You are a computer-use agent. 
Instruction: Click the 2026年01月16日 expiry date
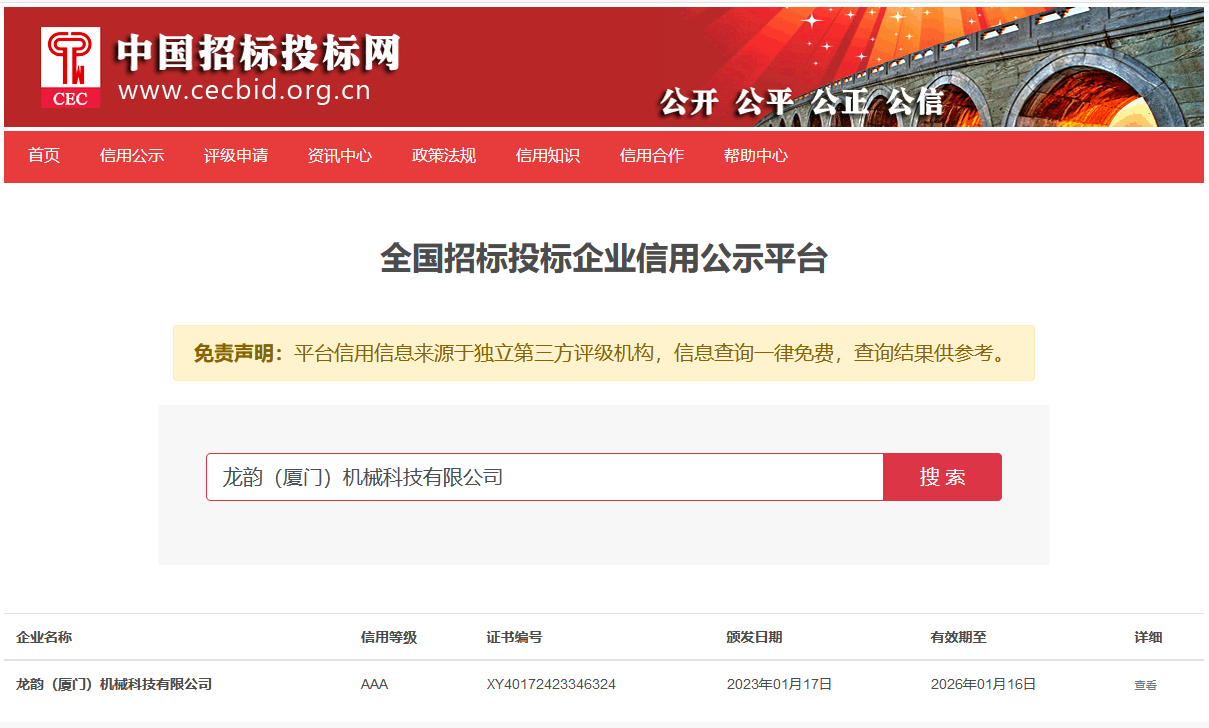coord(983,685)
